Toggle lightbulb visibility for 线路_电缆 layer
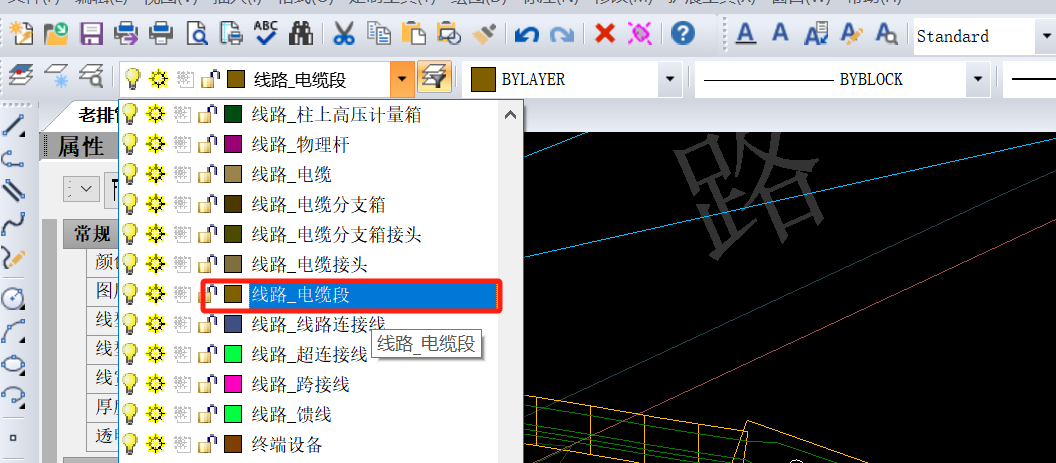The image size is (1056, 463). (x=130, y=175)
